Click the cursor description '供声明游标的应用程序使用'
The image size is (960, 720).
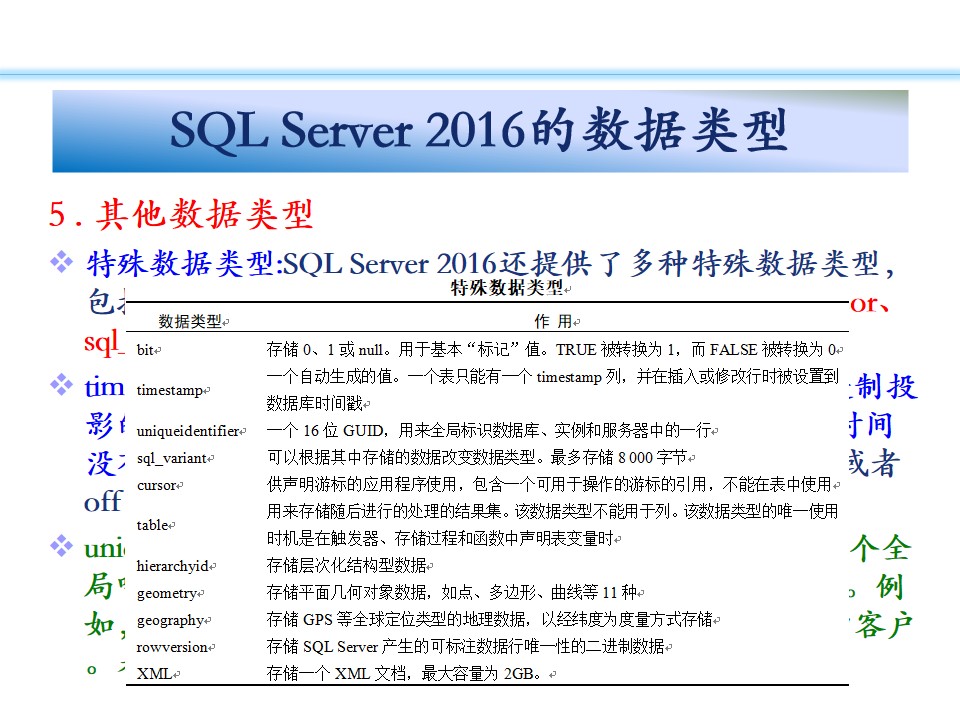pos(361,484)
